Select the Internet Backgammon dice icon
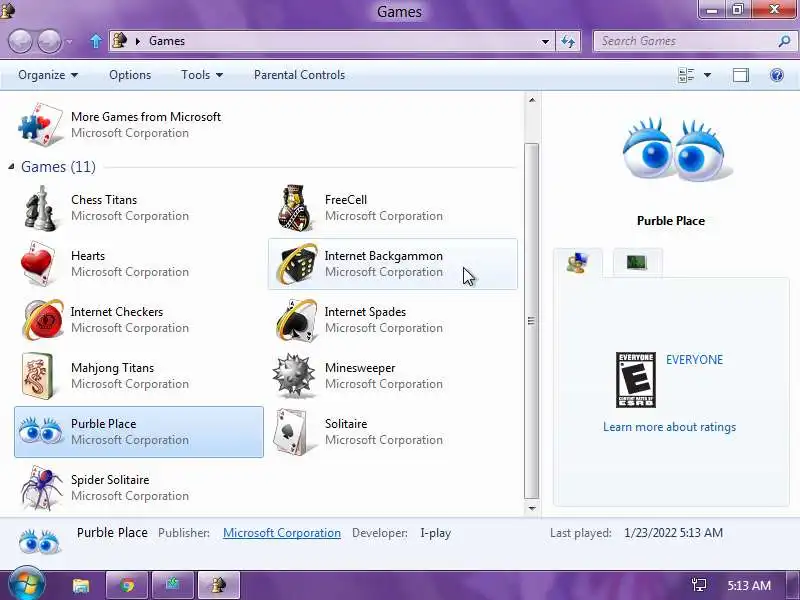 296,264
